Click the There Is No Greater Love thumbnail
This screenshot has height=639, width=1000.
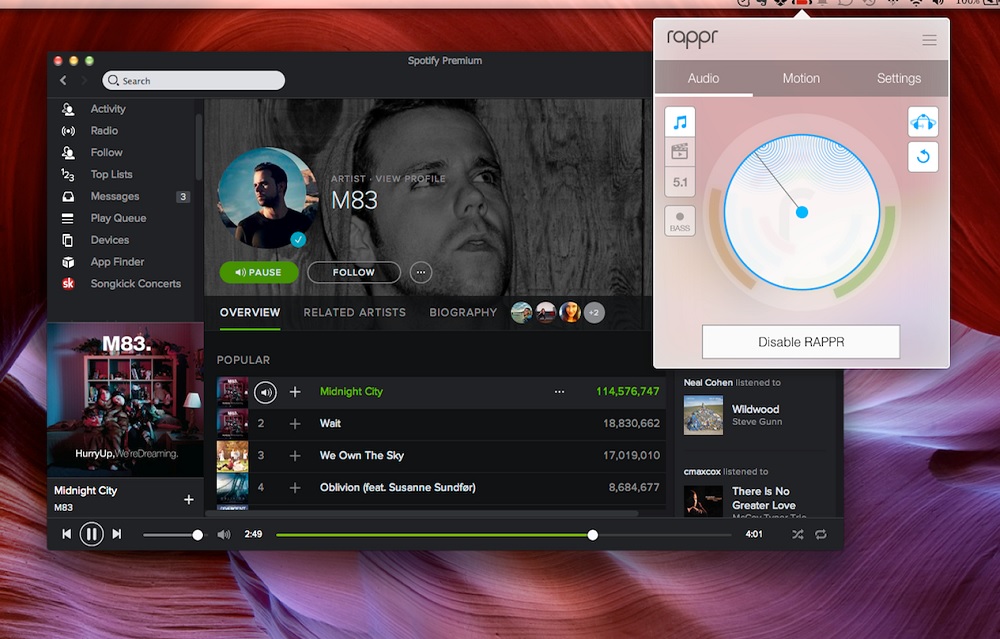(703, 501)
